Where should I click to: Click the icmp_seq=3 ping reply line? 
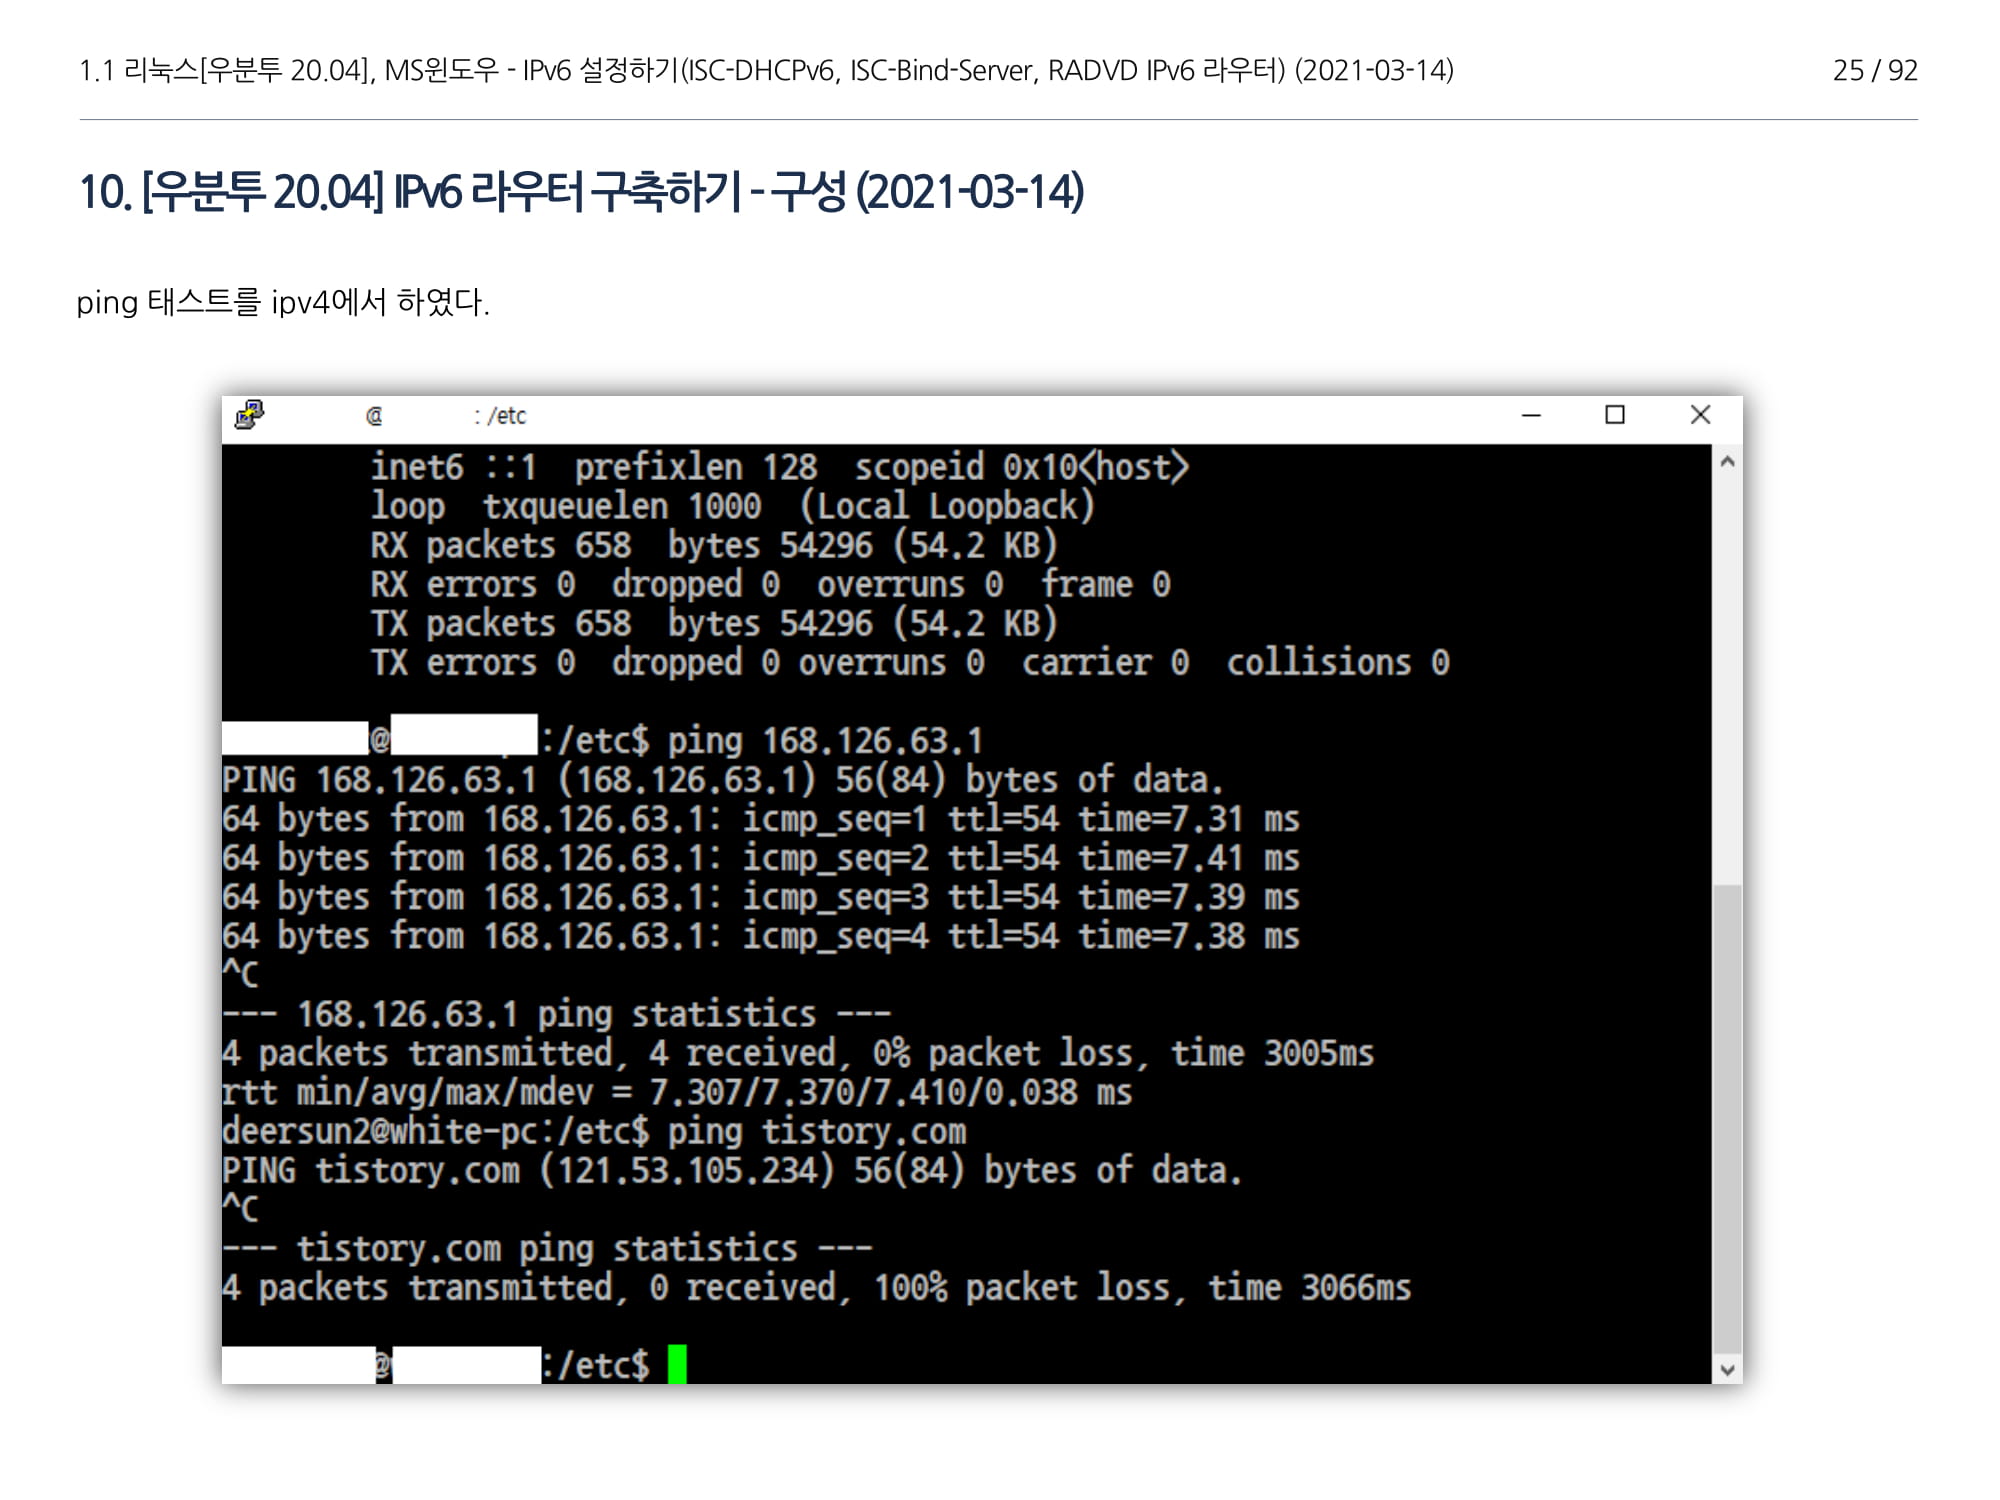[x=760, y=897]
